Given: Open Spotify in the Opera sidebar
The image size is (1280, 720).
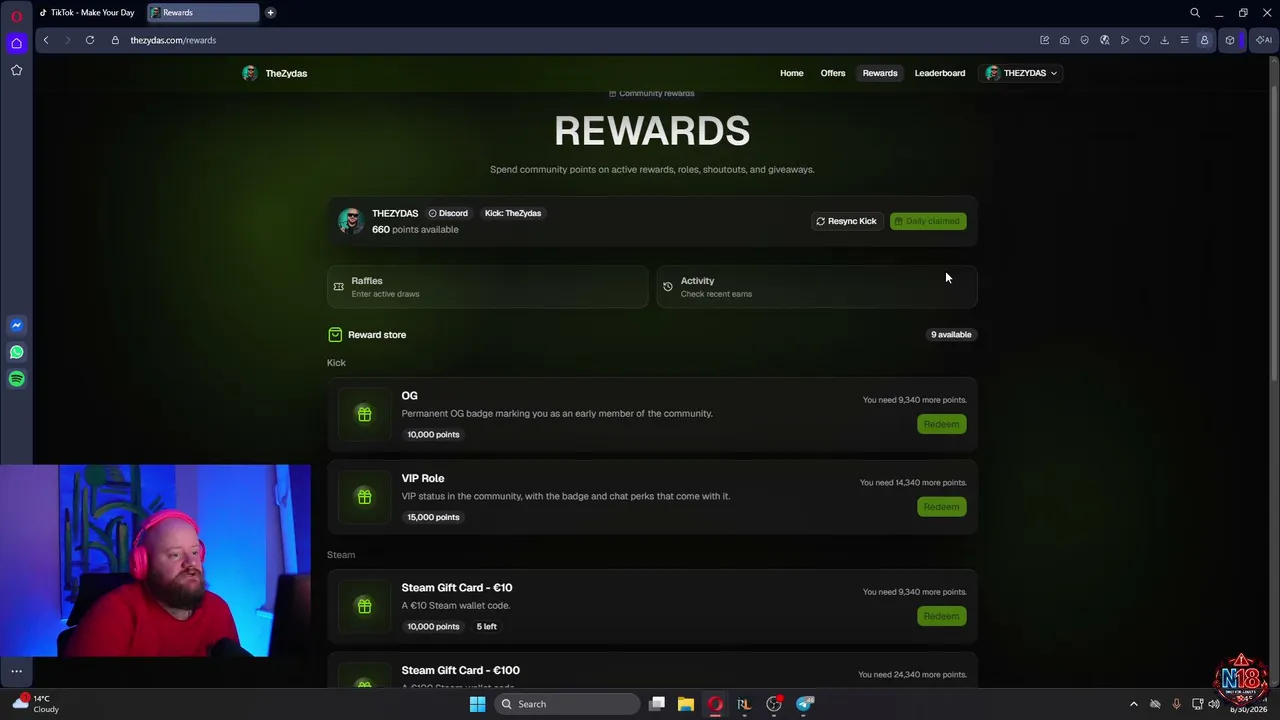Looking at the screenshot, I should 16,379.
